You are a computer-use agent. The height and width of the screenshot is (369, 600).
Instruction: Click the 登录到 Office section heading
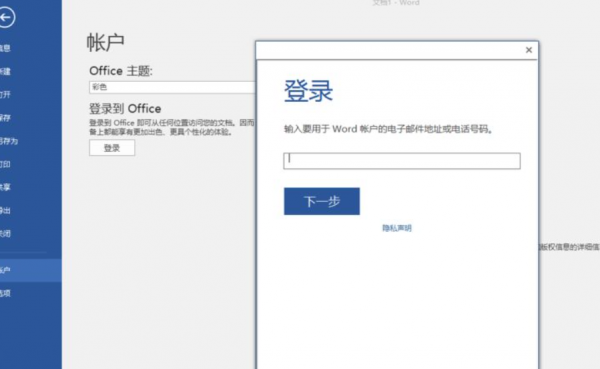point(125,109)
